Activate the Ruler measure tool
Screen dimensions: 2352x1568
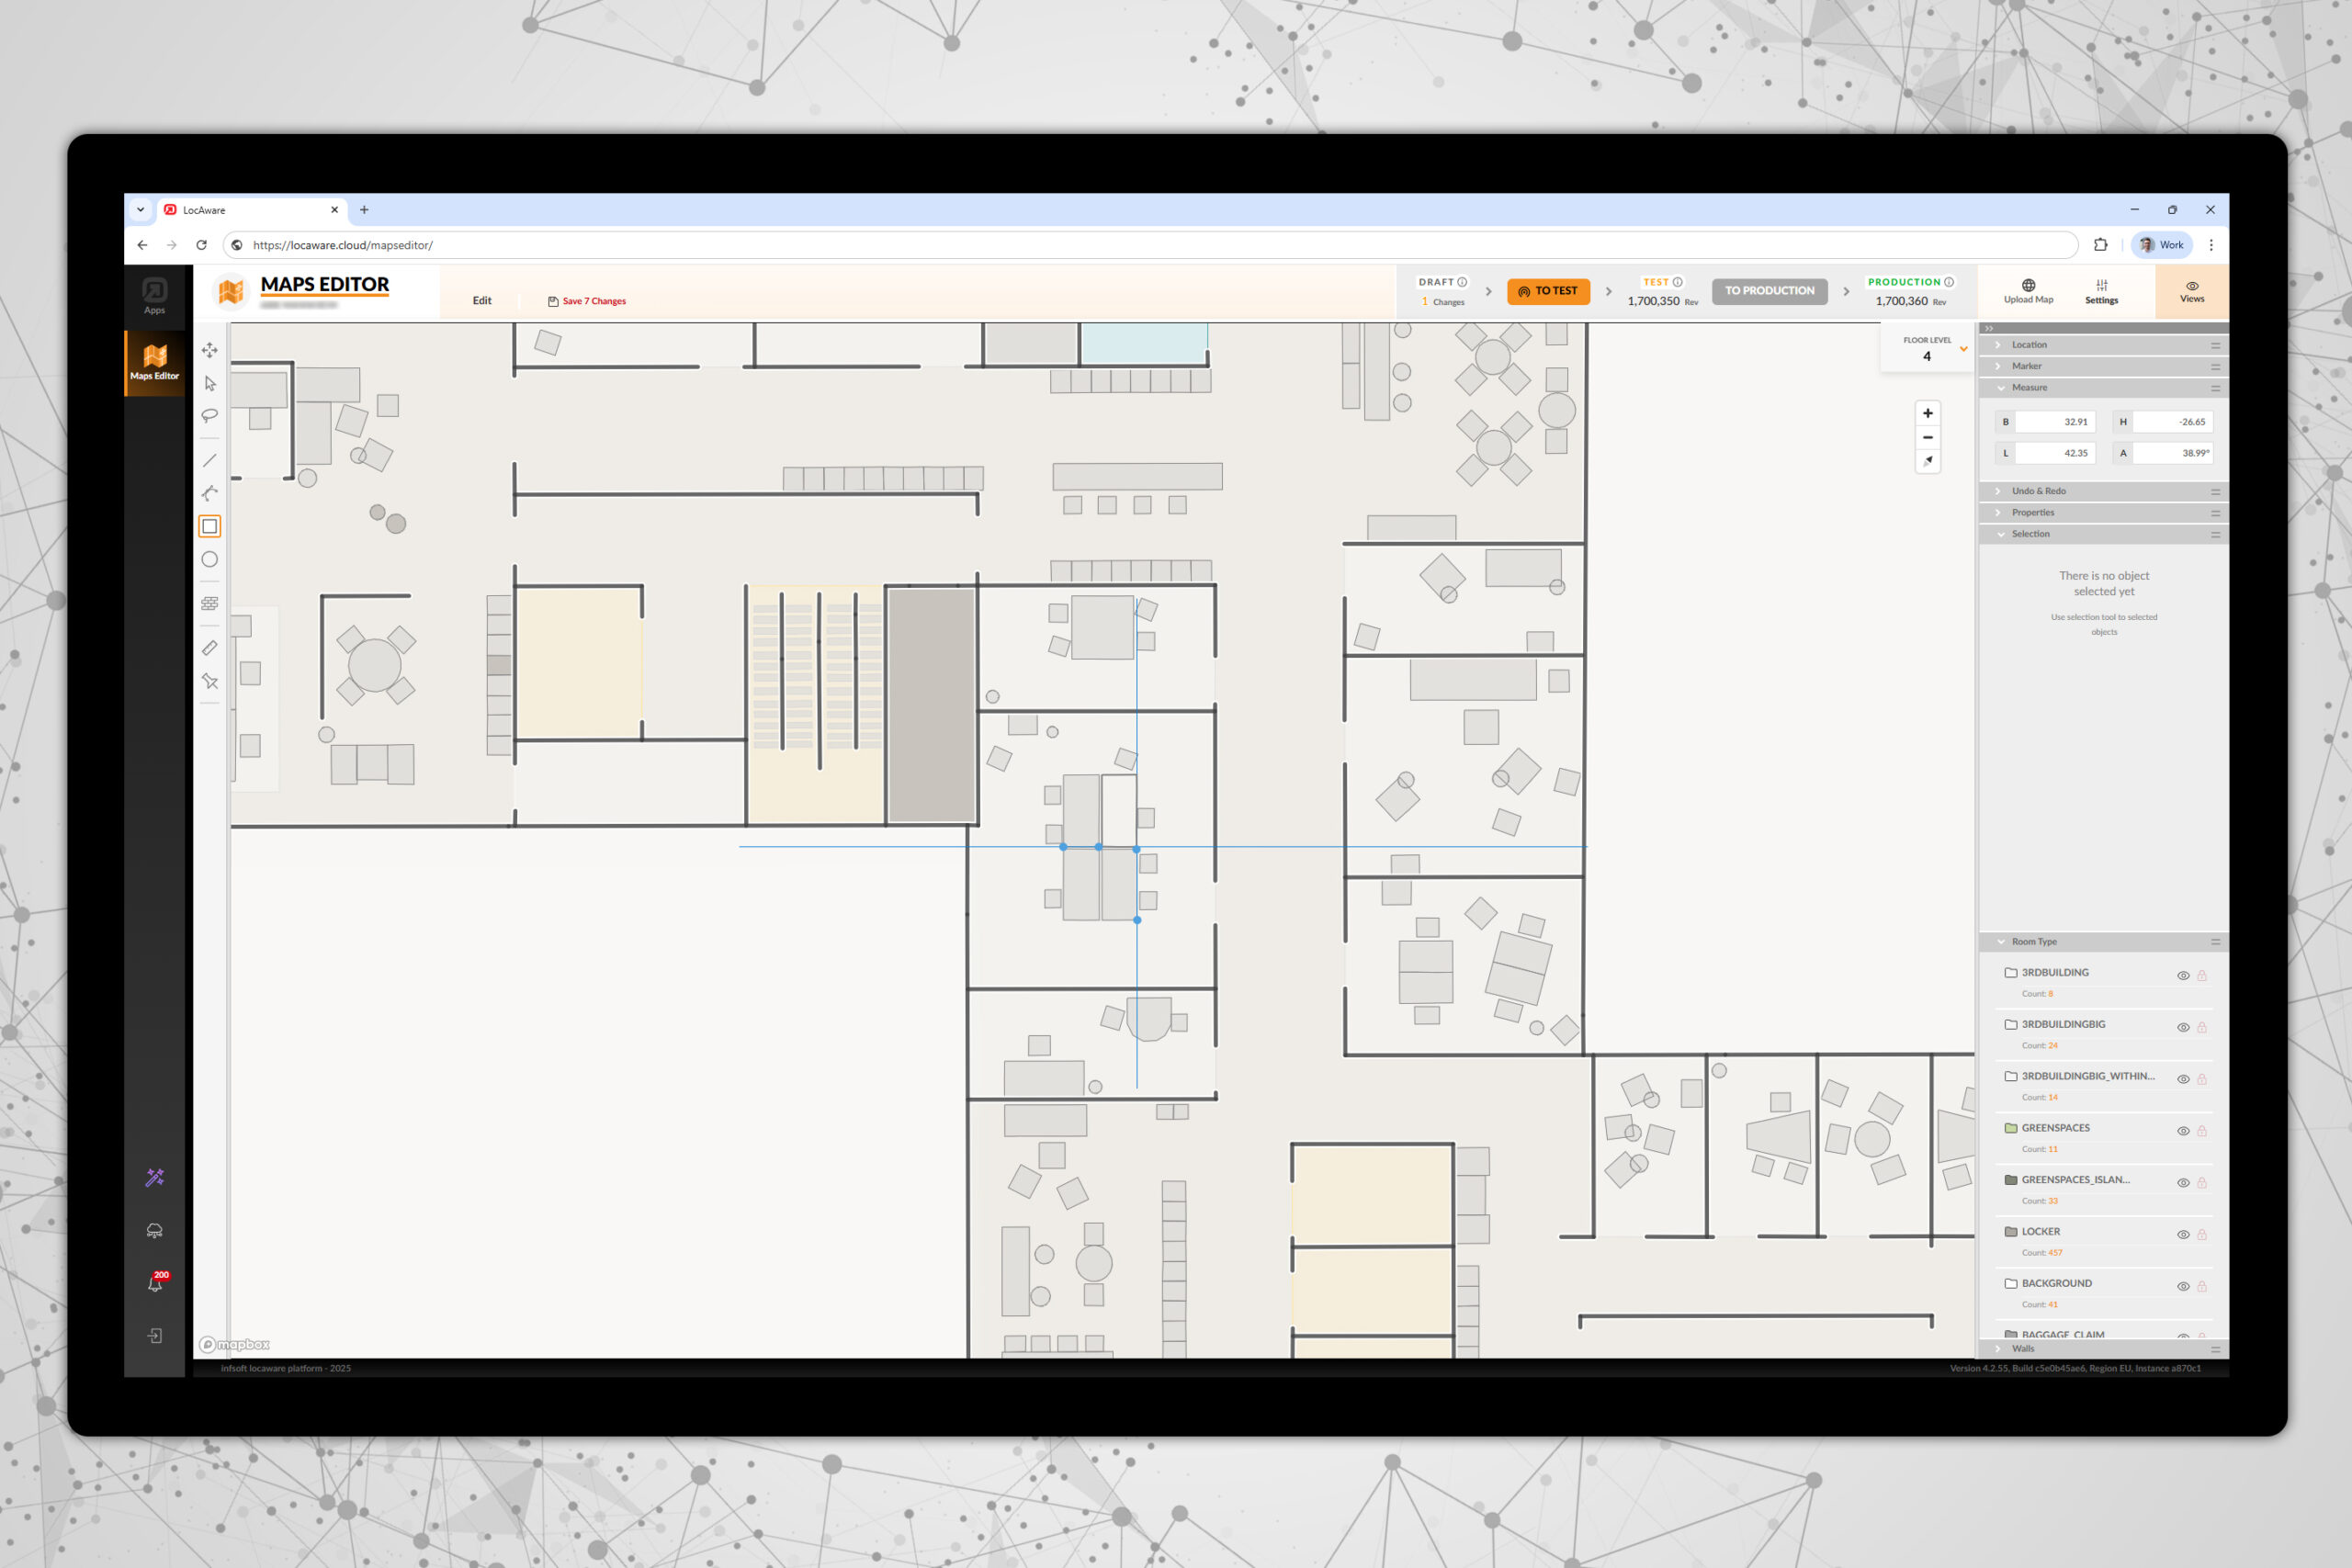[209, 648]
